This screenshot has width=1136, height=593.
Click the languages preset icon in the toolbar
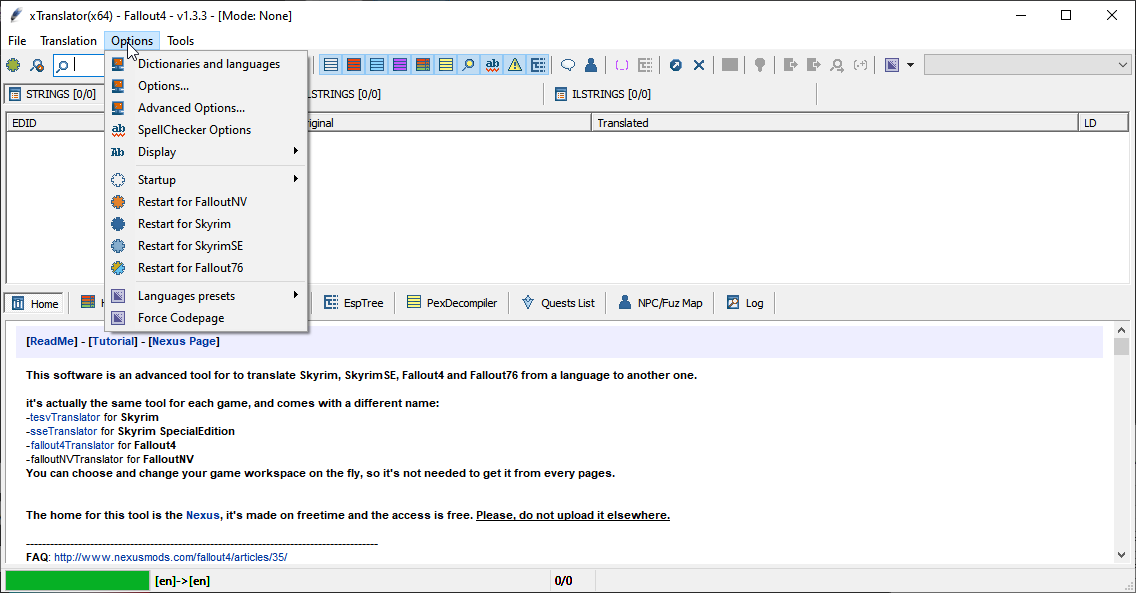pyautogui.click(x=892, y=65)
